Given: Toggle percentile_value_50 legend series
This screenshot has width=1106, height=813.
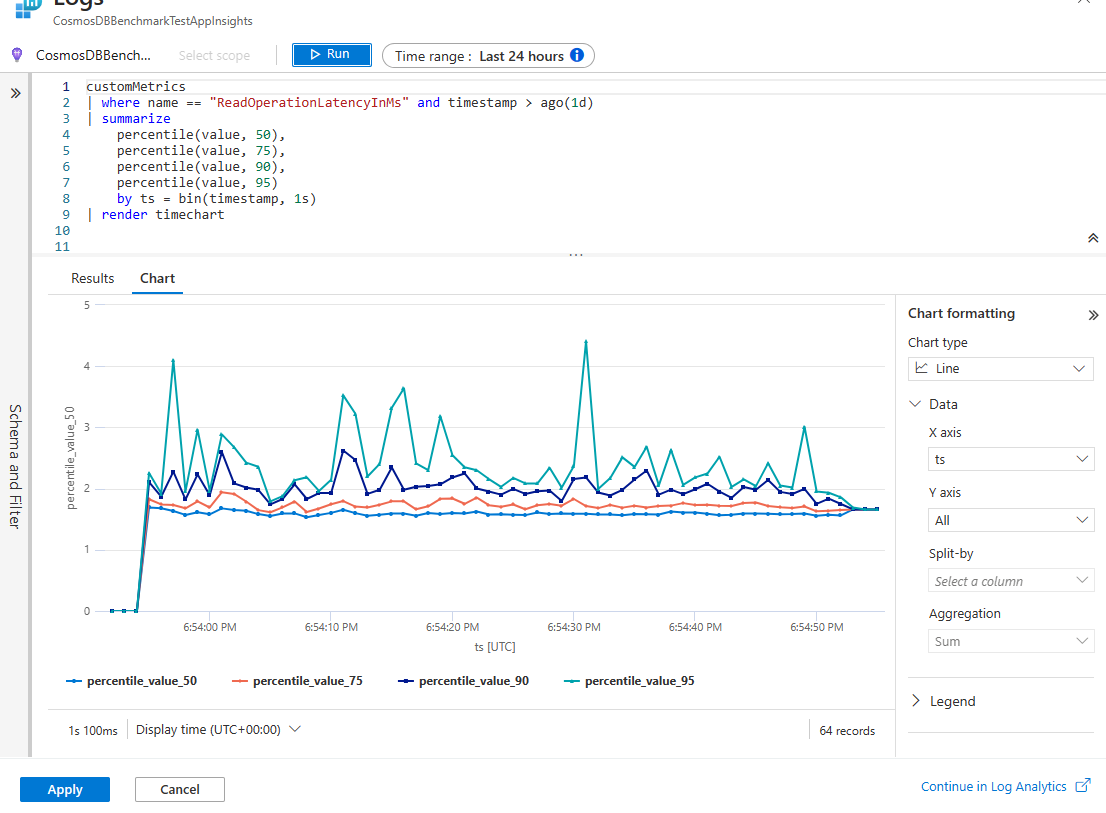Looking at the screenshot, I should point(132,681).
